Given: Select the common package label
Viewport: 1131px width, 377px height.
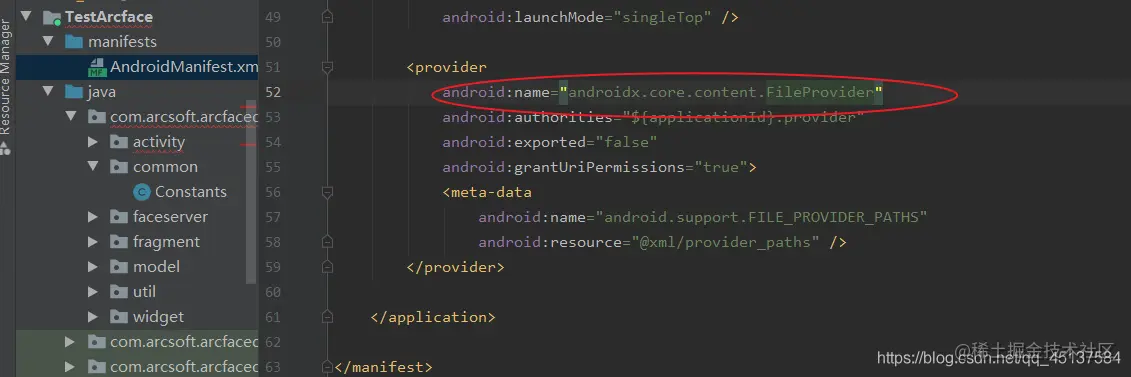Looking at the screenshot, I should [x=165, y=167].
